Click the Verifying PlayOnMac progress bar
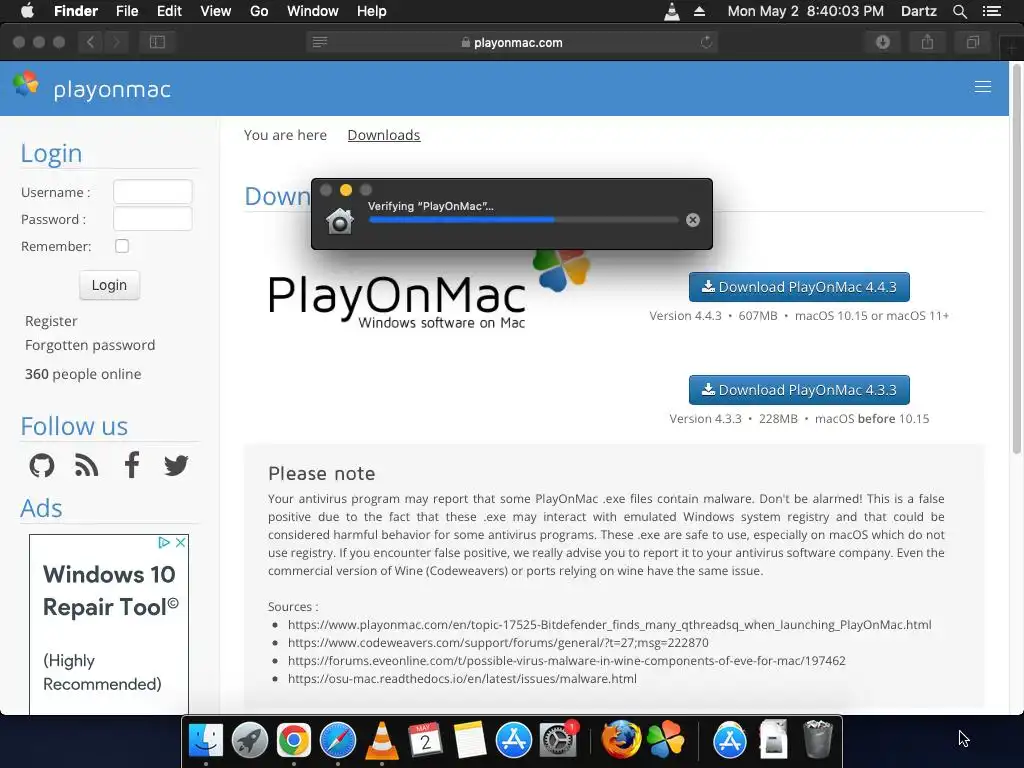This screenshot has width=1024, height=768. point(524,220)
